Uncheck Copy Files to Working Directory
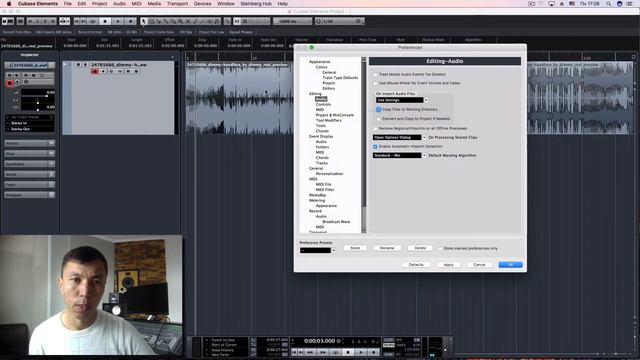The height and width of the screenshot is (360, 640). tap(378, 109)
